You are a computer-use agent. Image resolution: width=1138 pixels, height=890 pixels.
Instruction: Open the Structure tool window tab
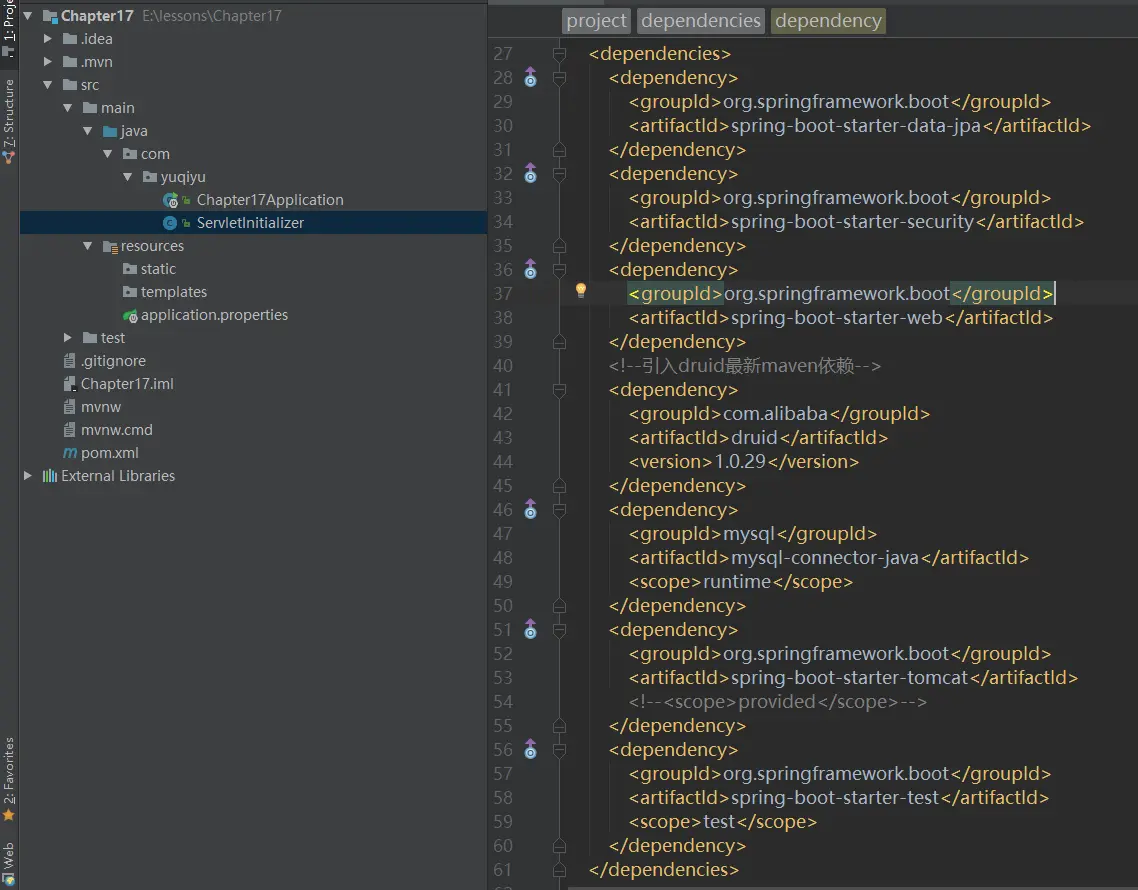(x=9, y=112)
